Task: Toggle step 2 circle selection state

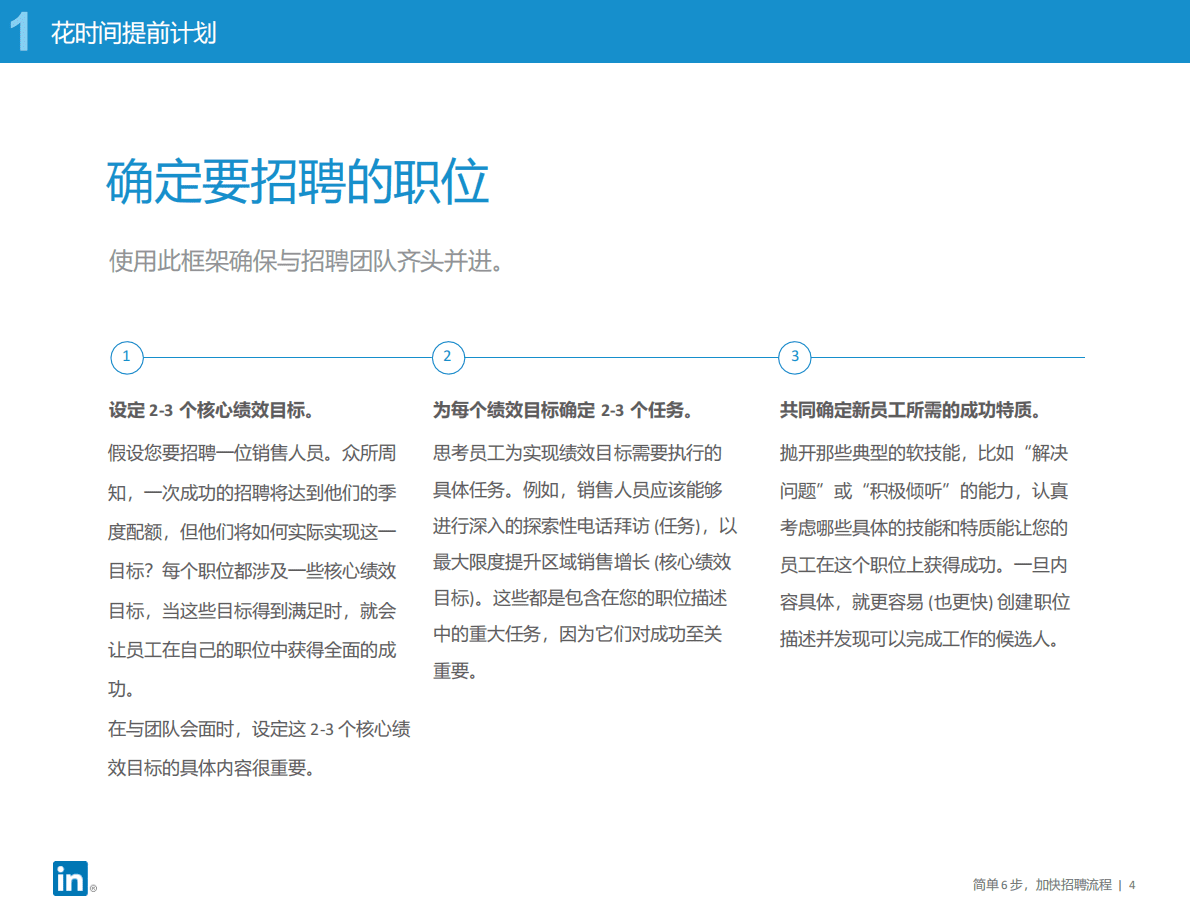Action: (448, 357)
